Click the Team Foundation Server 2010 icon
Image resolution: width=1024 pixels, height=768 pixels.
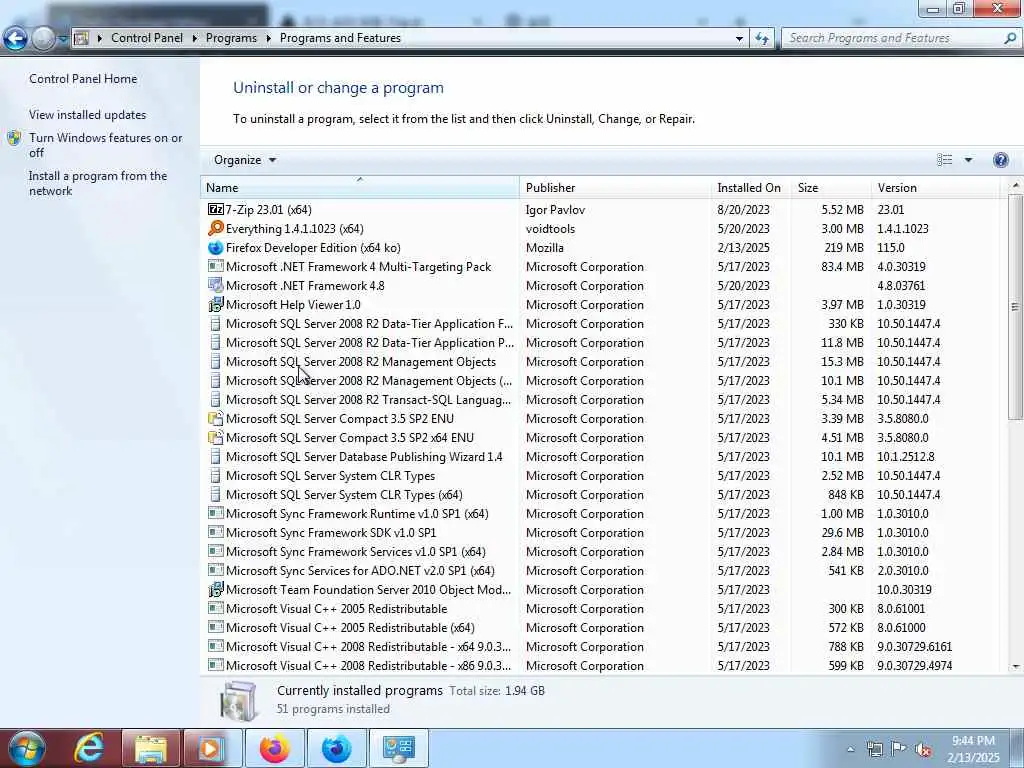tap(216, 590)
